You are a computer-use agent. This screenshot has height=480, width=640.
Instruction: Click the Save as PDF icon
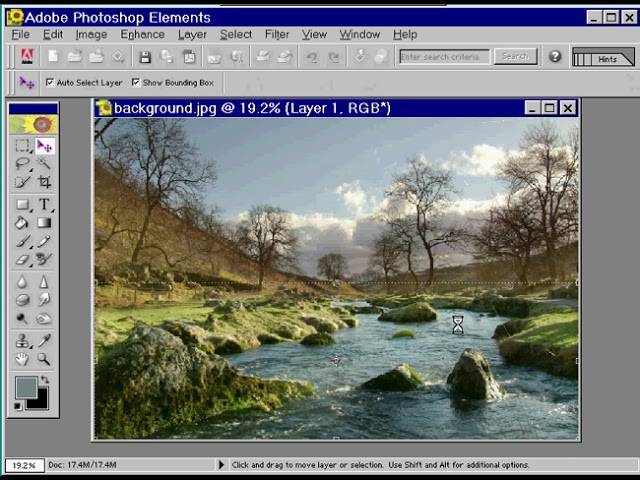(189, 57)
